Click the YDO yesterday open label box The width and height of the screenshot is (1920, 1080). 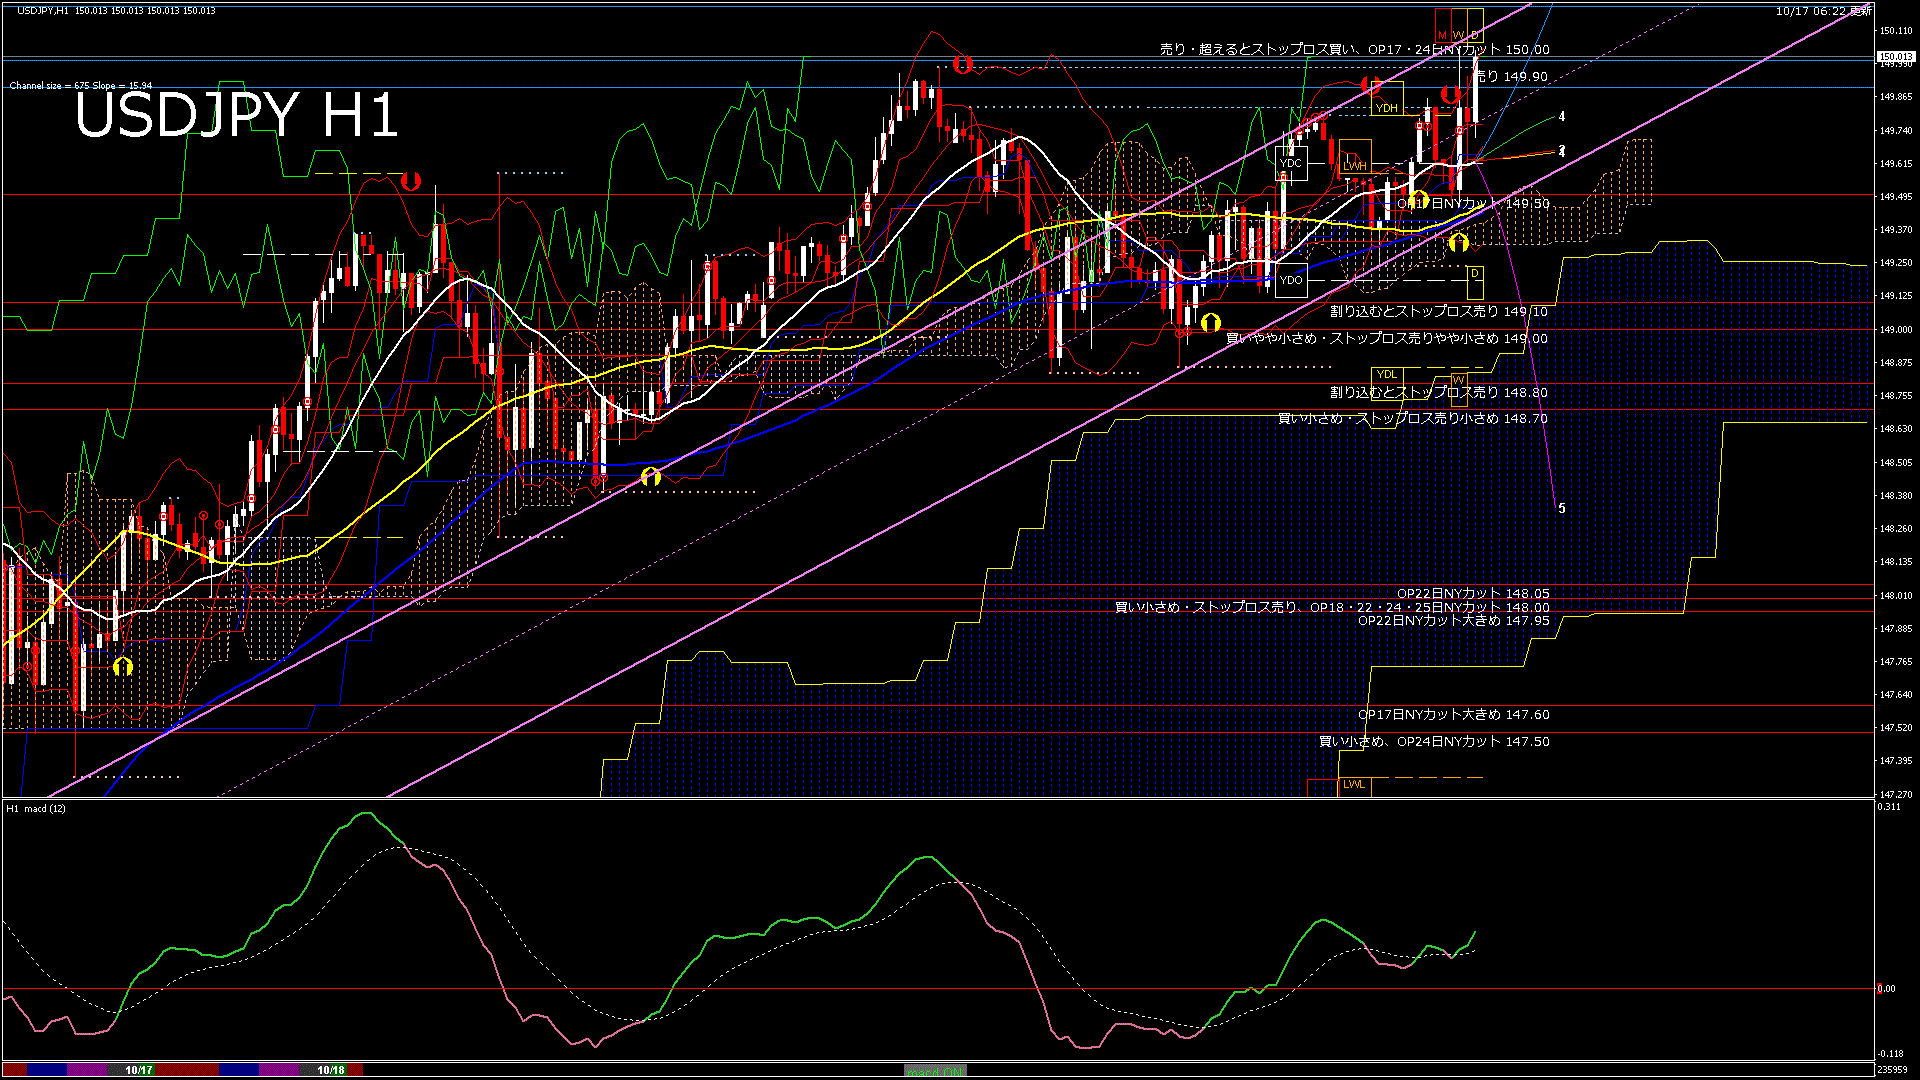point(1291,280)
